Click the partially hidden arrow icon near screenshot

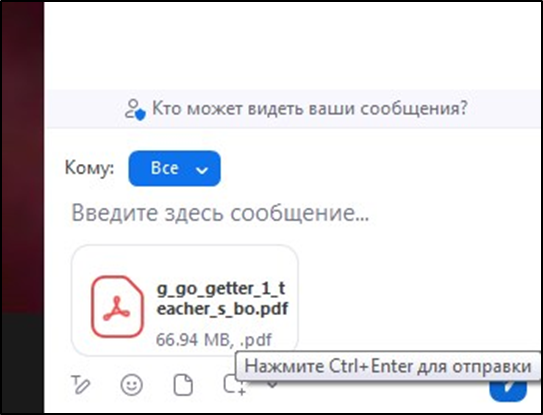[x=272, y=384]
